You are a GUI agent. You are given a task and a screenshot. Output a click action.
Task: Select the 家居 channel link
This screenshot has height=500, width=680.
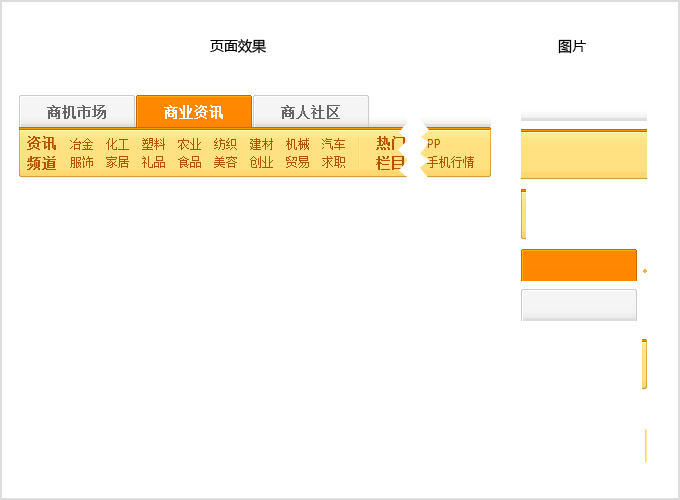click(118, 162)
